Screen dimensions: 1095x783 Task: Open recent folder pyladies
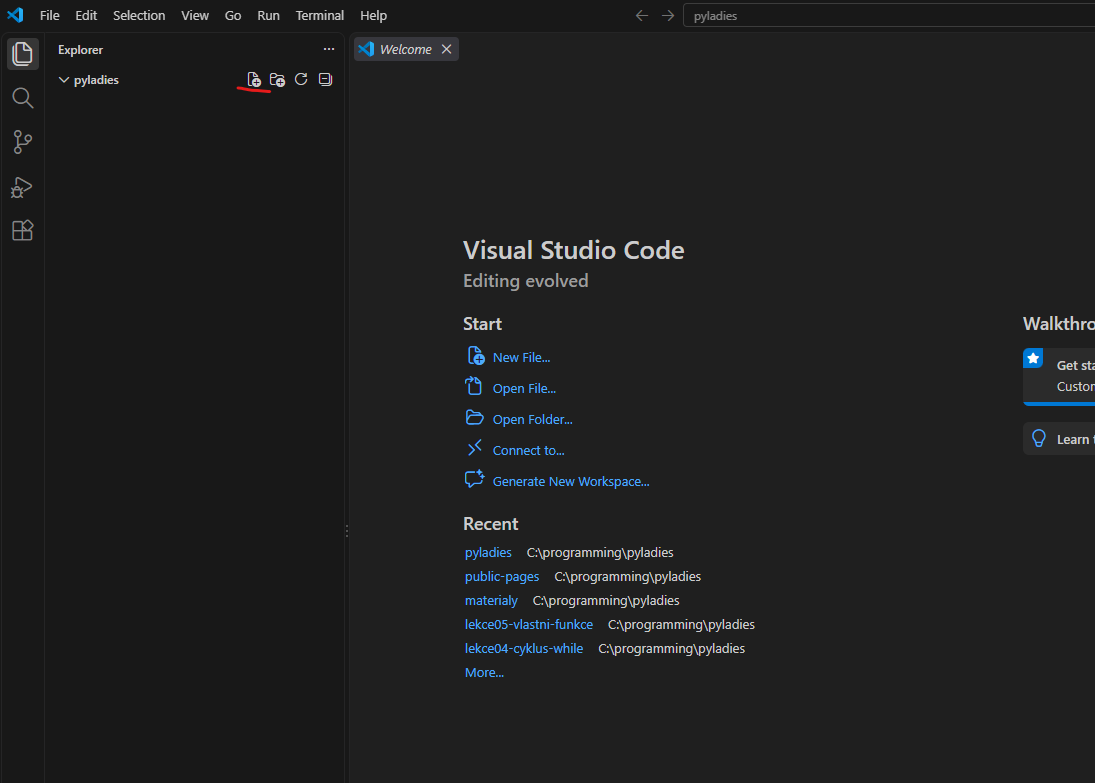pos(488,553)
